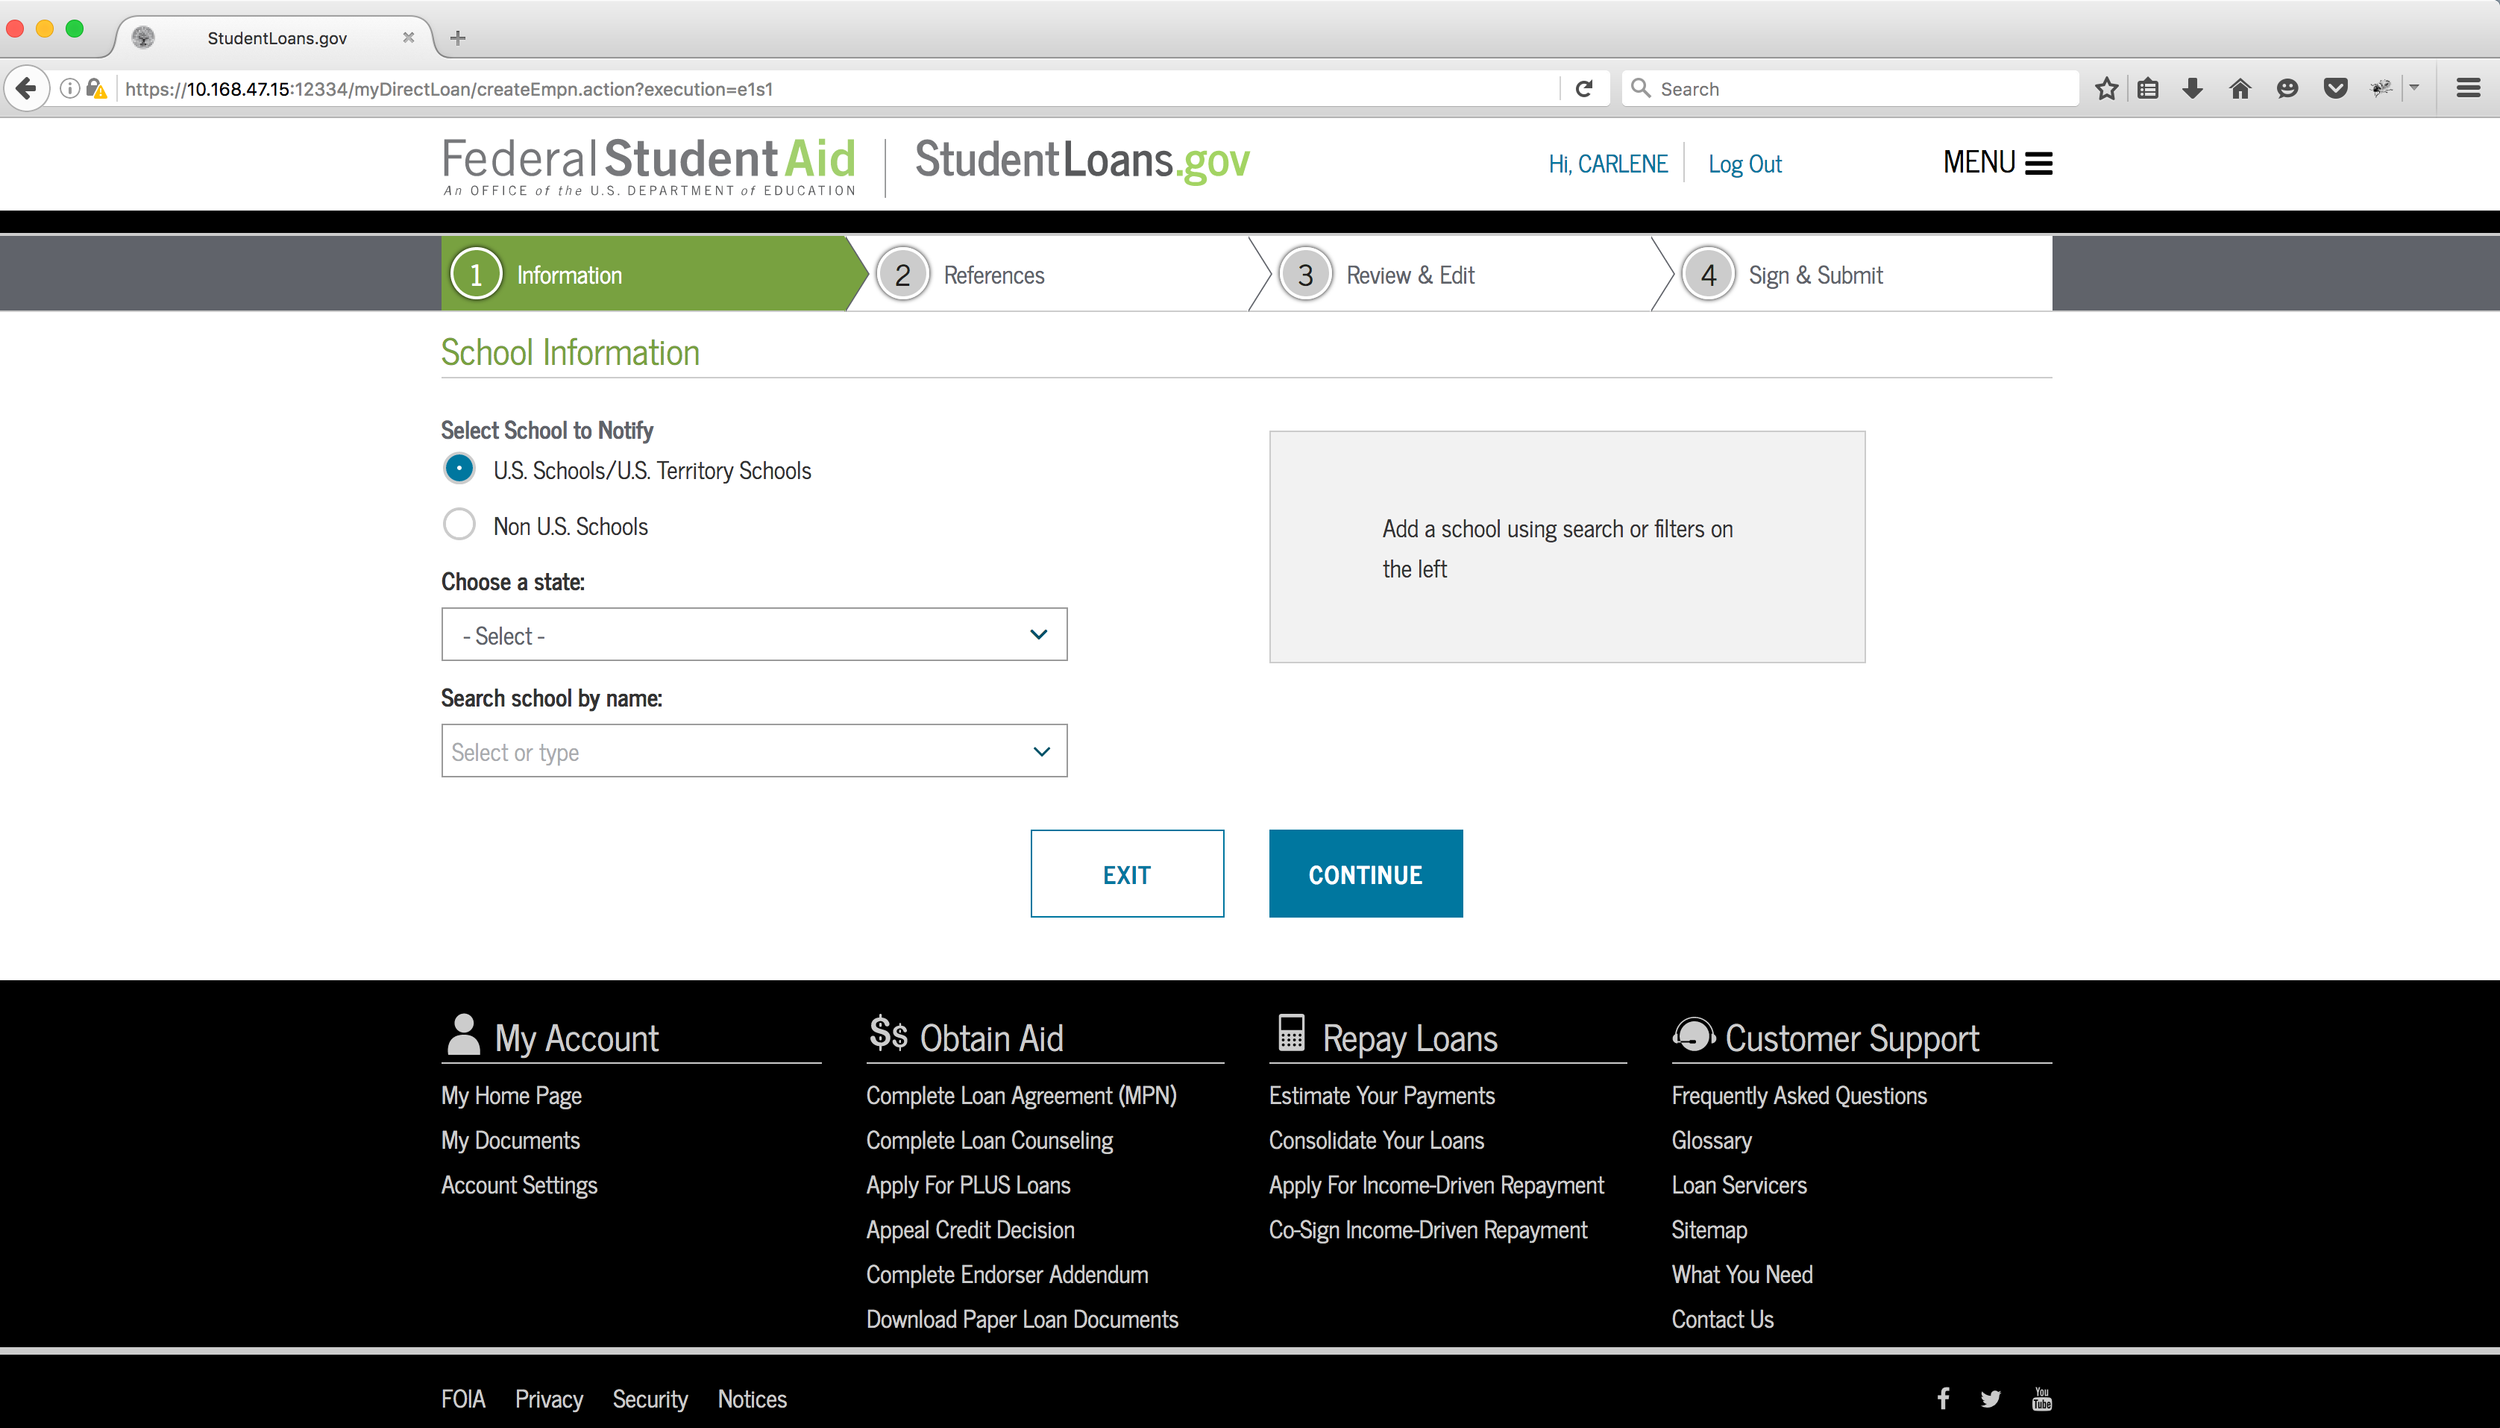Select Non U.S. Schools radio button

459,525
